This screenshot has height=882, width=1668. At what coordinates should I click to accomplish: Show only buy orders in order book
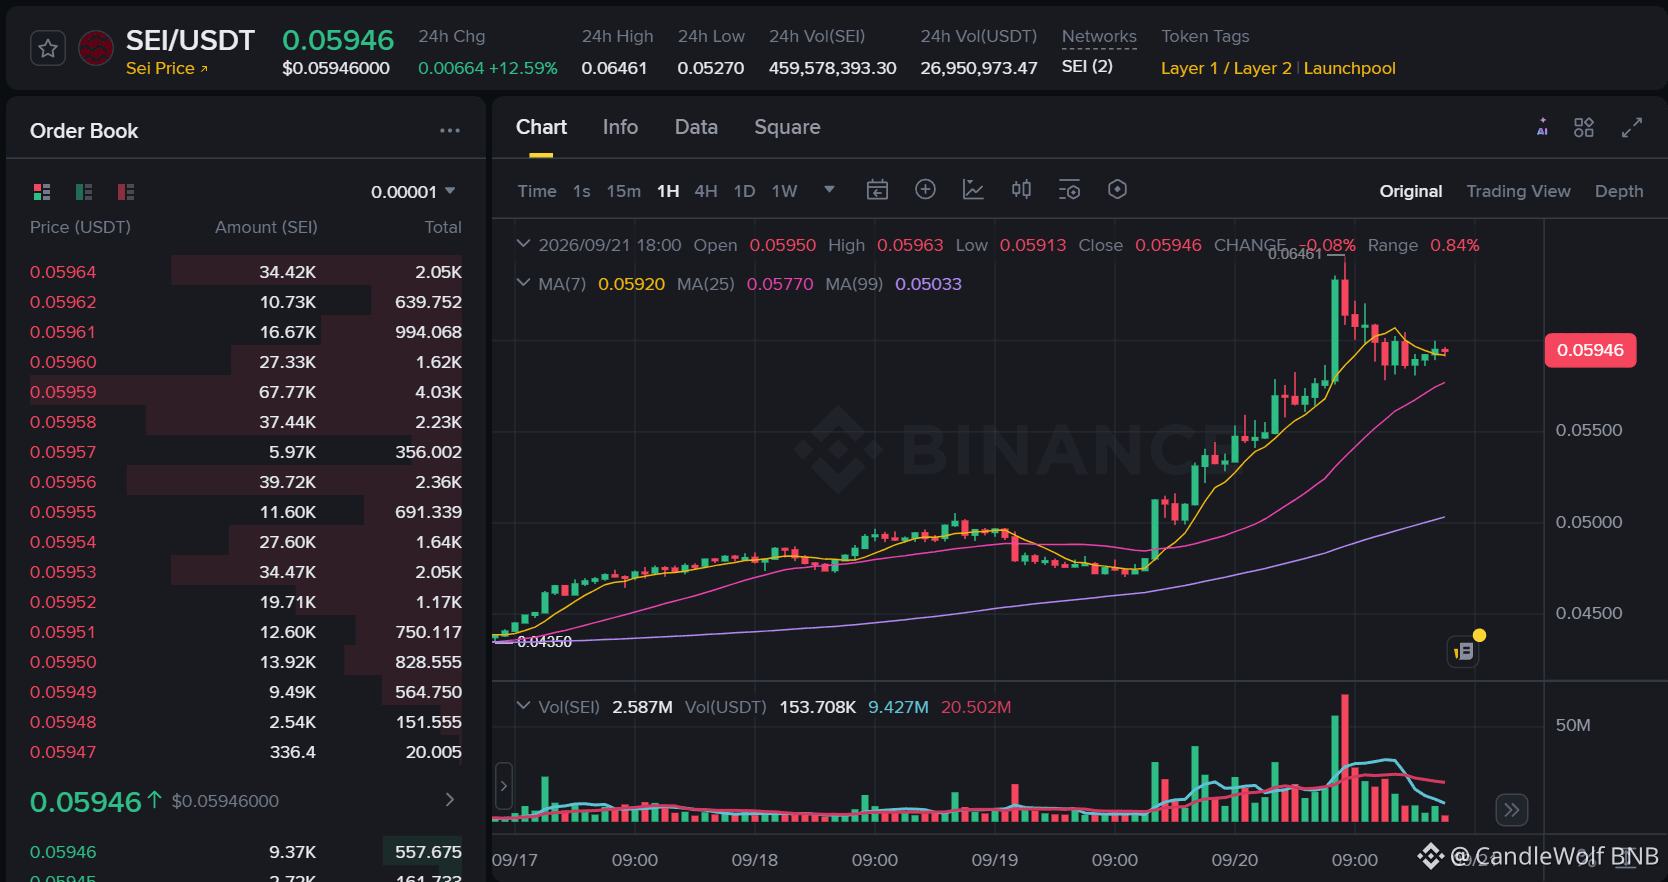(84, 191)
